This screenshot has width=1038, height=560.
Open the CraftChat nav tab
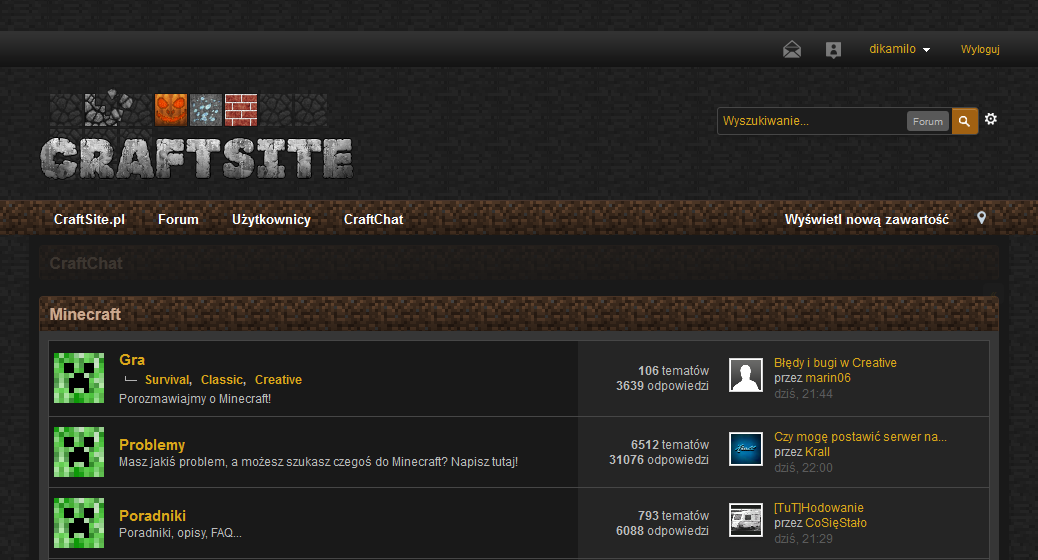(x=373, y=219)
